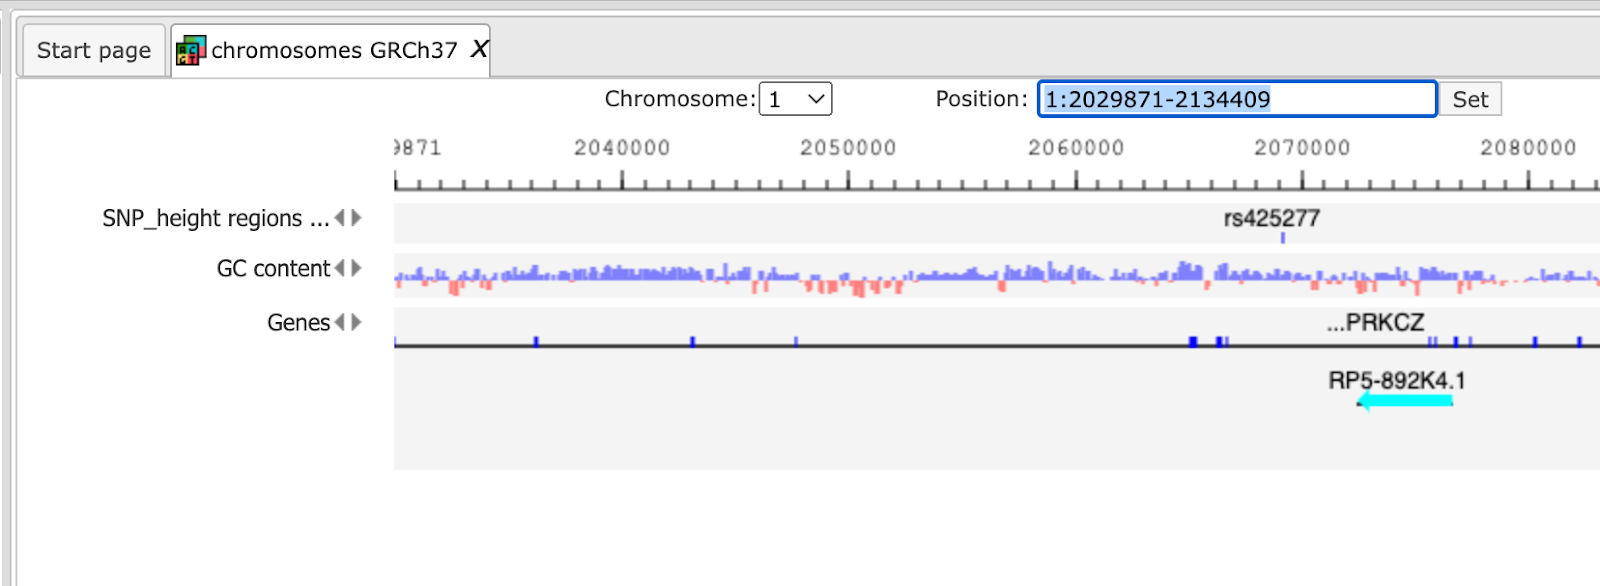Click the GC content track label
Image resolution: width=1600 pixels, height=586 pixels.
pyautogui.click(x=273, y=268)
